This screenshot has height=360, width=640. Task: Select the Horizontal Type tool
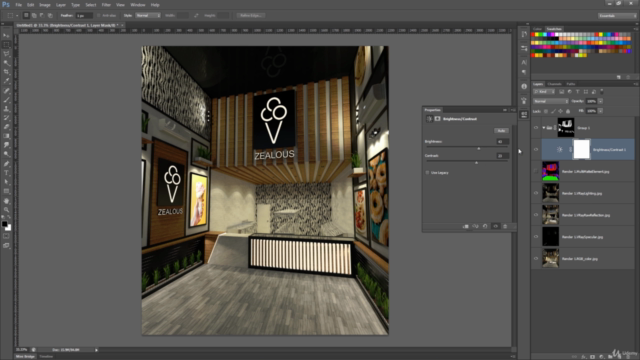click(x=6, y=173)
